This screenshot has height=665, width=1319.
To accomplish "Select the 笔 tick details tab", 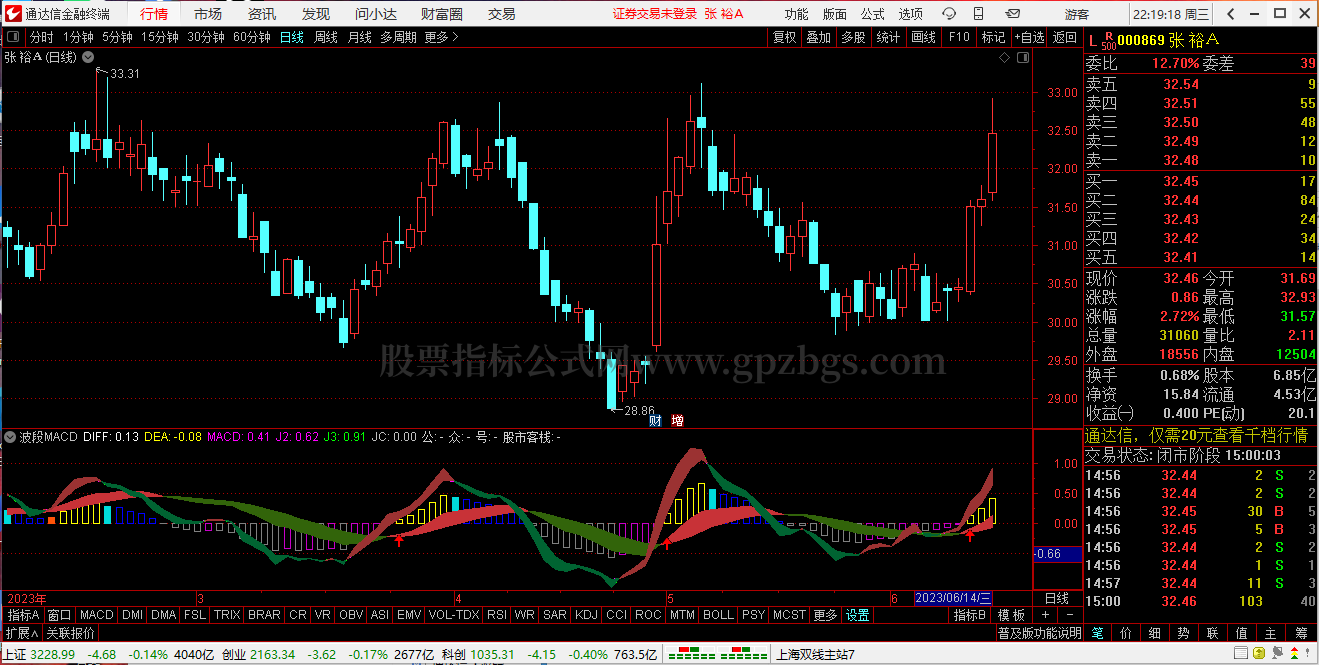I will (x=1097, y=633).
